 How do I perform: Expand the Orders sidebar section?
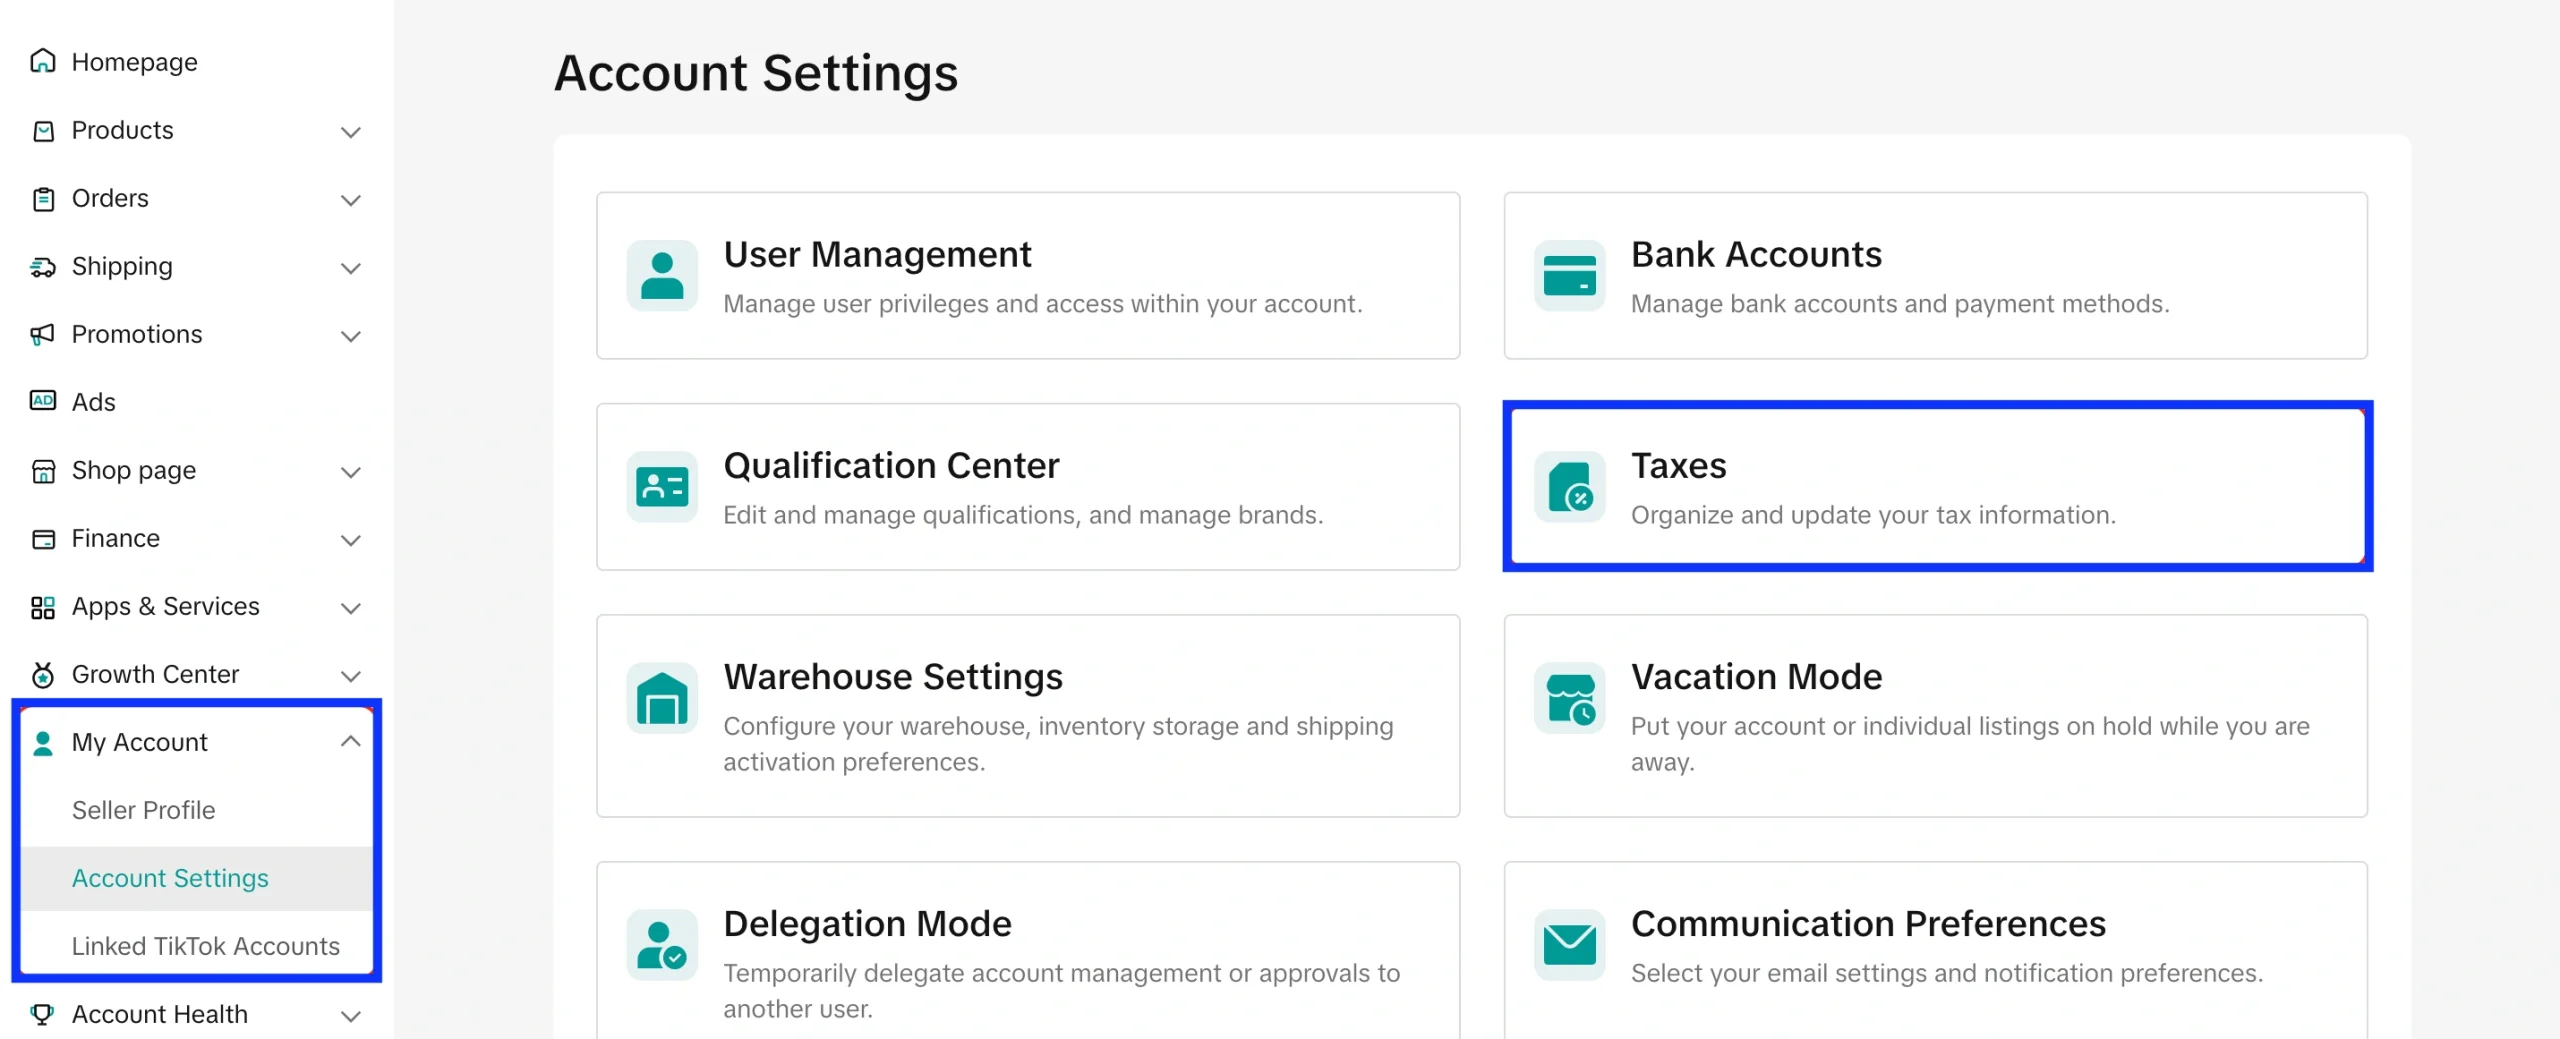pyautogui.click(x=350, y=200)
